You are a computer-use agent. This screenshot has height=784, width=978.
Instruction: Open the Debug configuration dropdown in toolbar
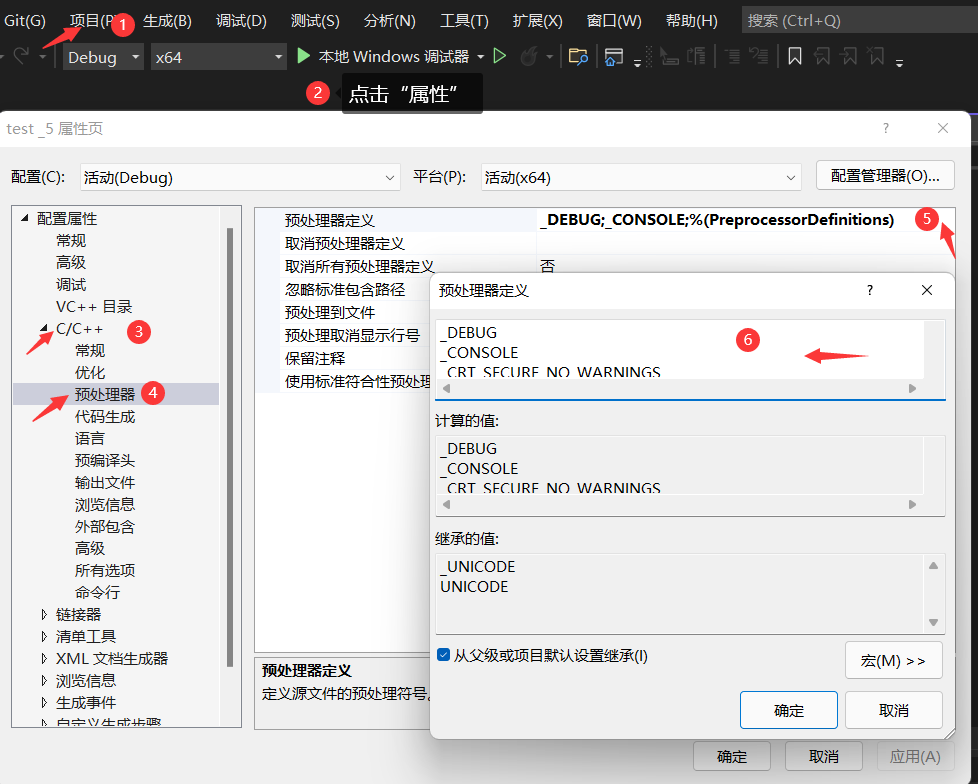point(104,57)
